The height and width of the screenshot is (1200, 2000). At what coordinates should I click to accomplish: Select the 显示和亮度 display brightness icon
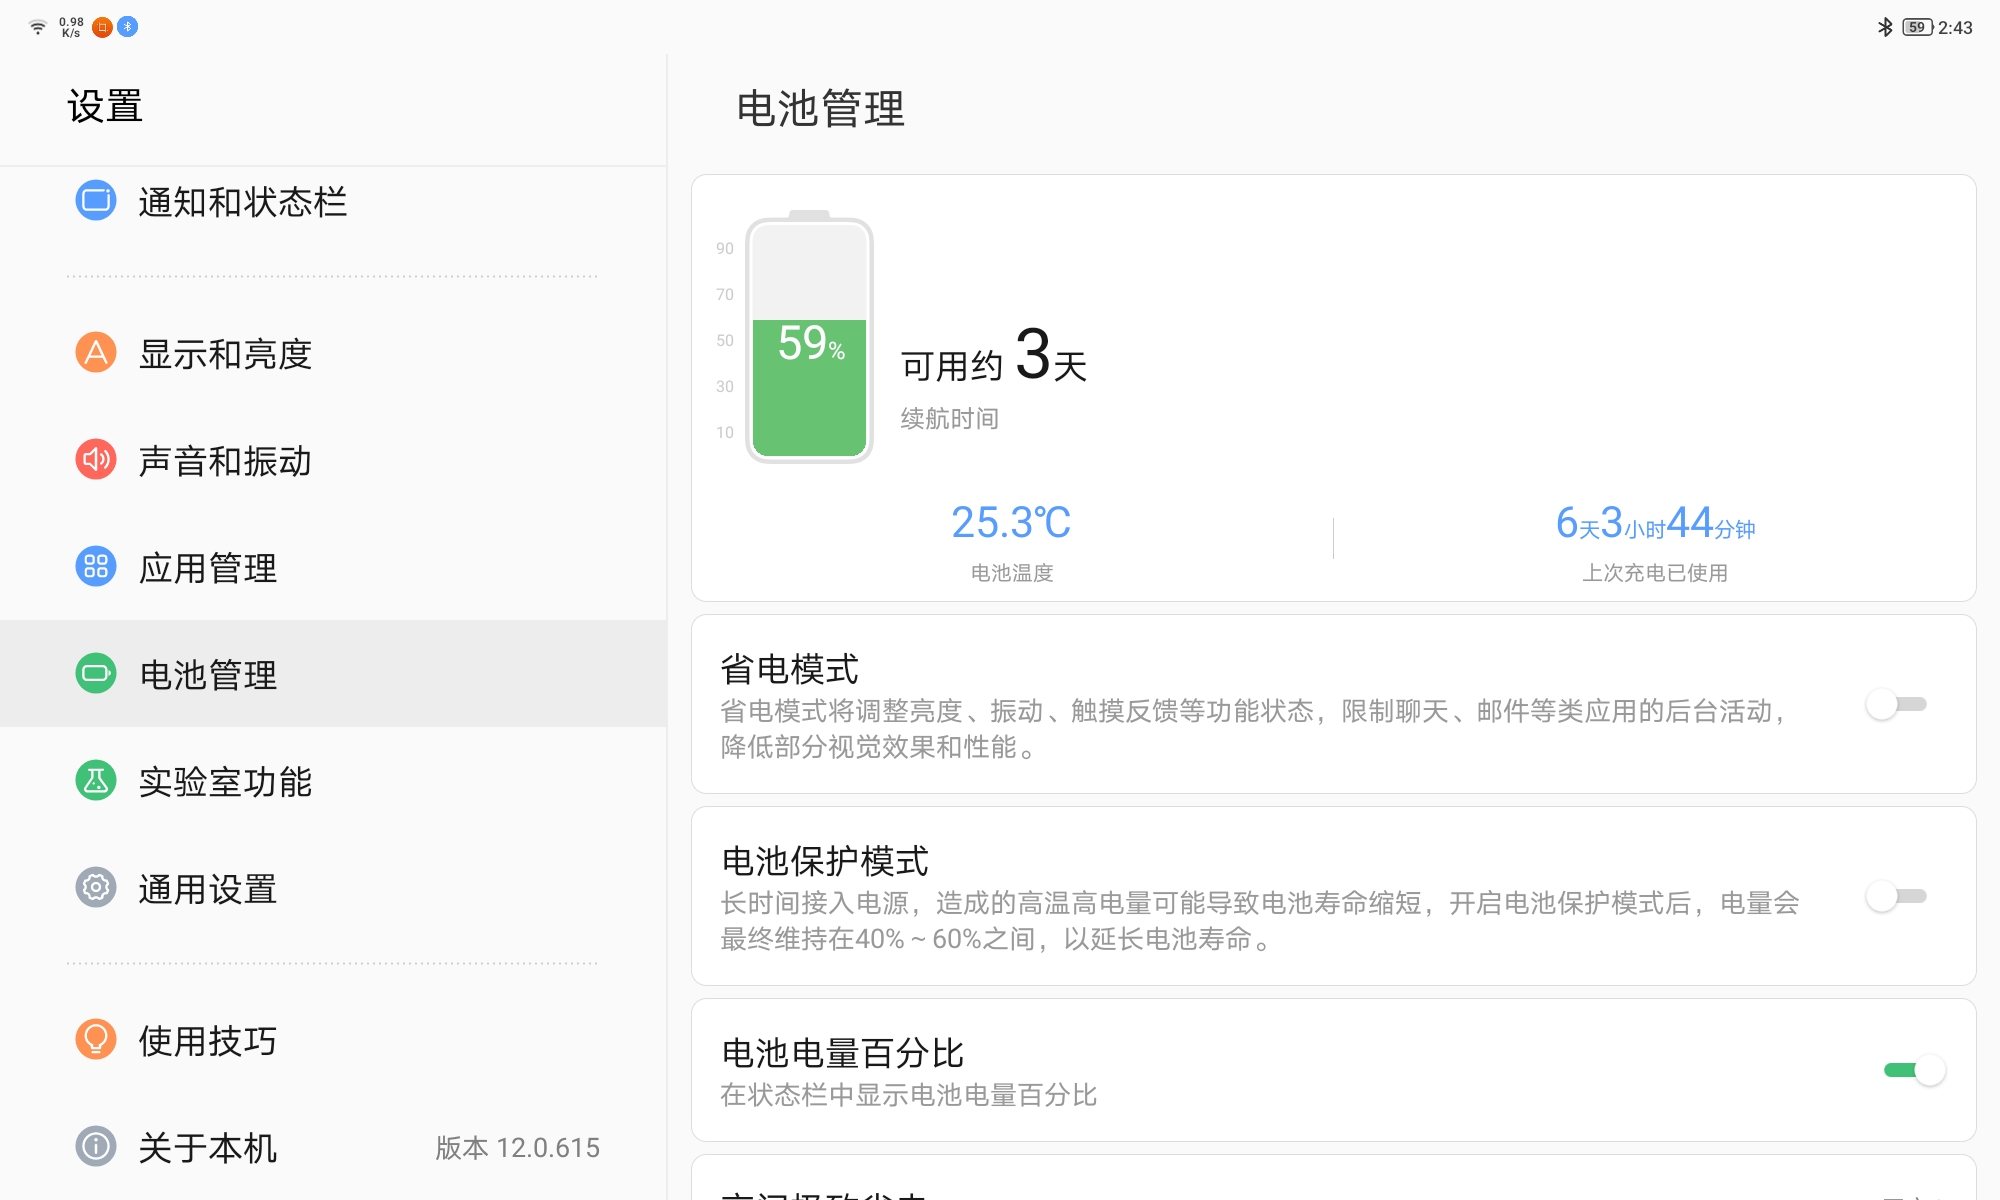[95, 353]
